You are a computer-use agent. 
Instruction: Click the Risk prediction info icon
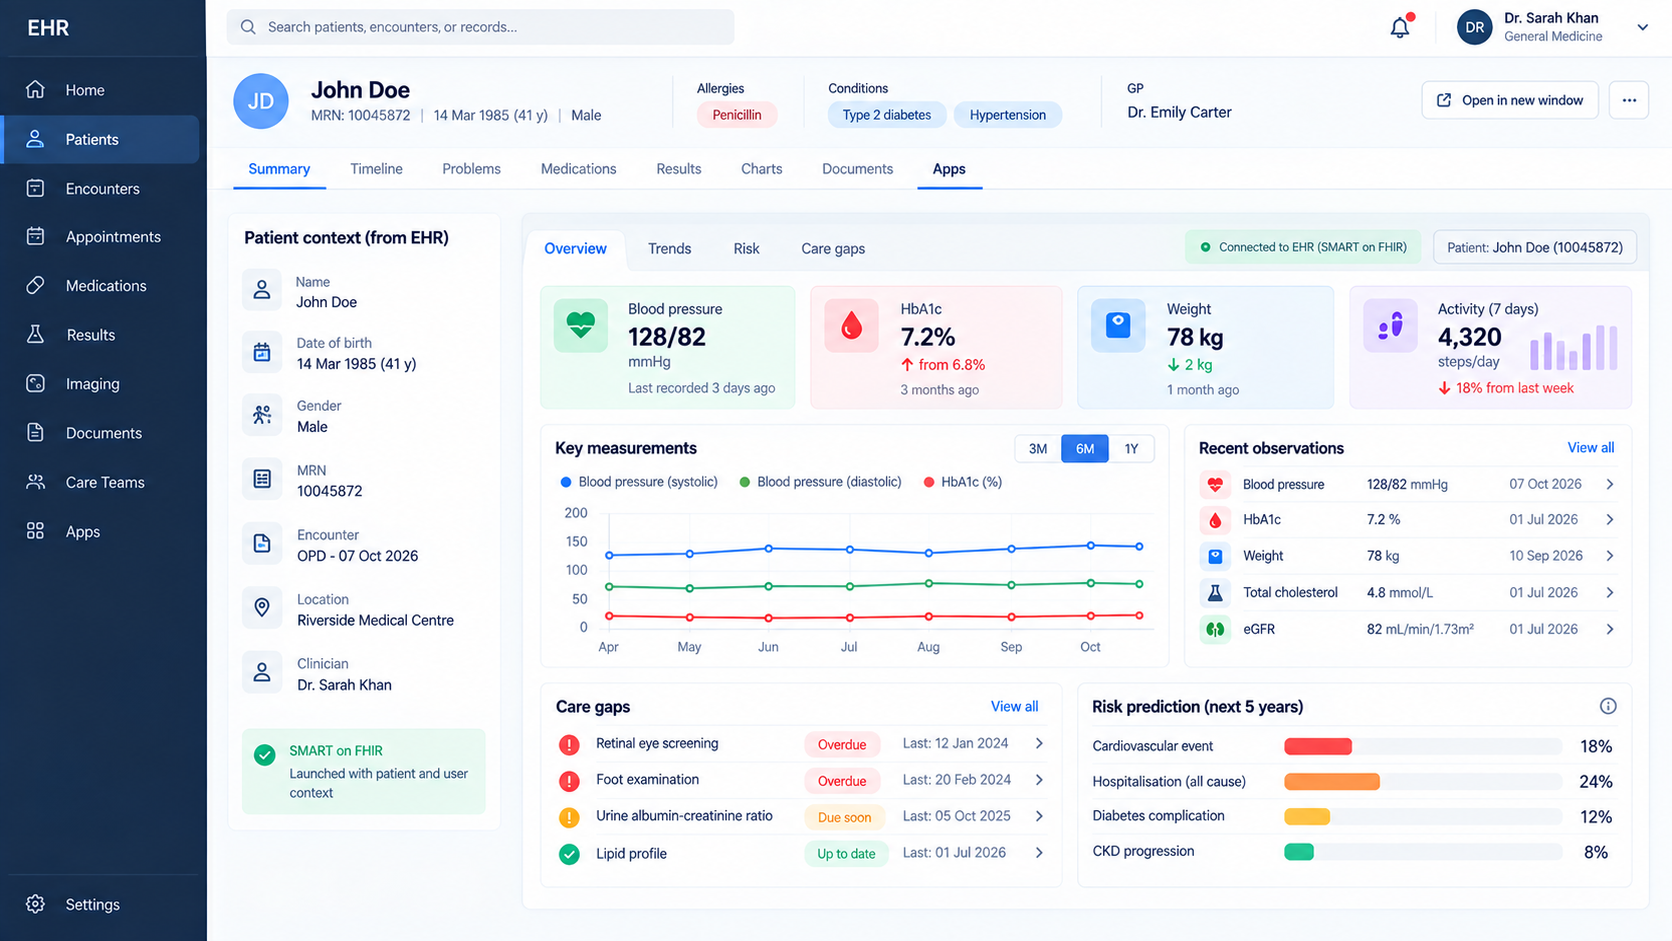[1608, 706]
